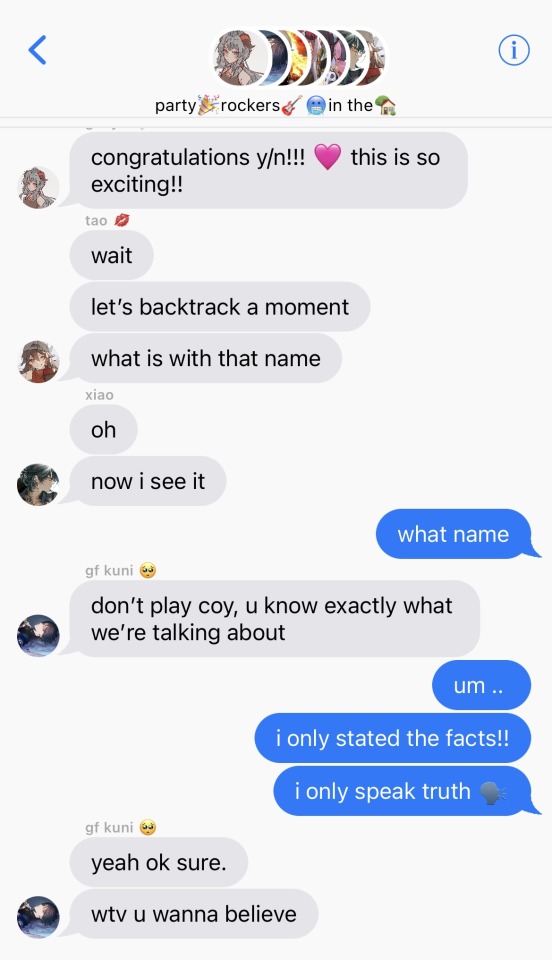Tap the pink heart emoji in congratulations message
Screen dimensions: 552x960
click(x=327, y=157)
